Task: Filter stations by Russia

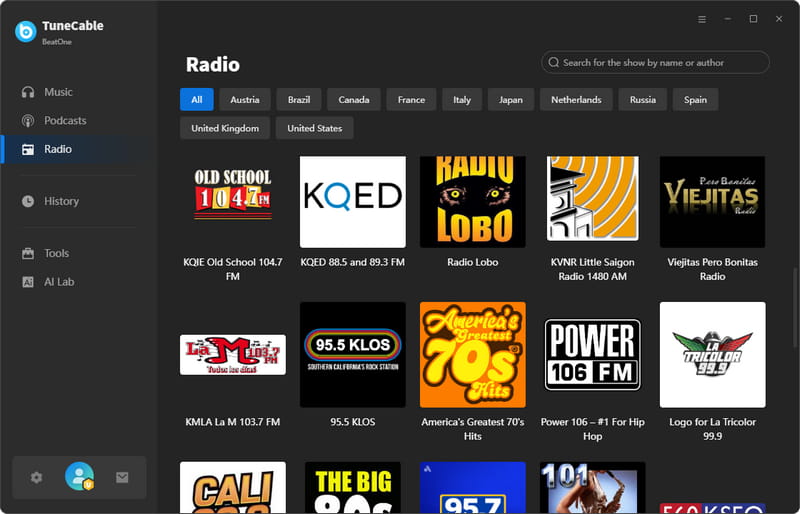Action: click(x=643, y=100)
